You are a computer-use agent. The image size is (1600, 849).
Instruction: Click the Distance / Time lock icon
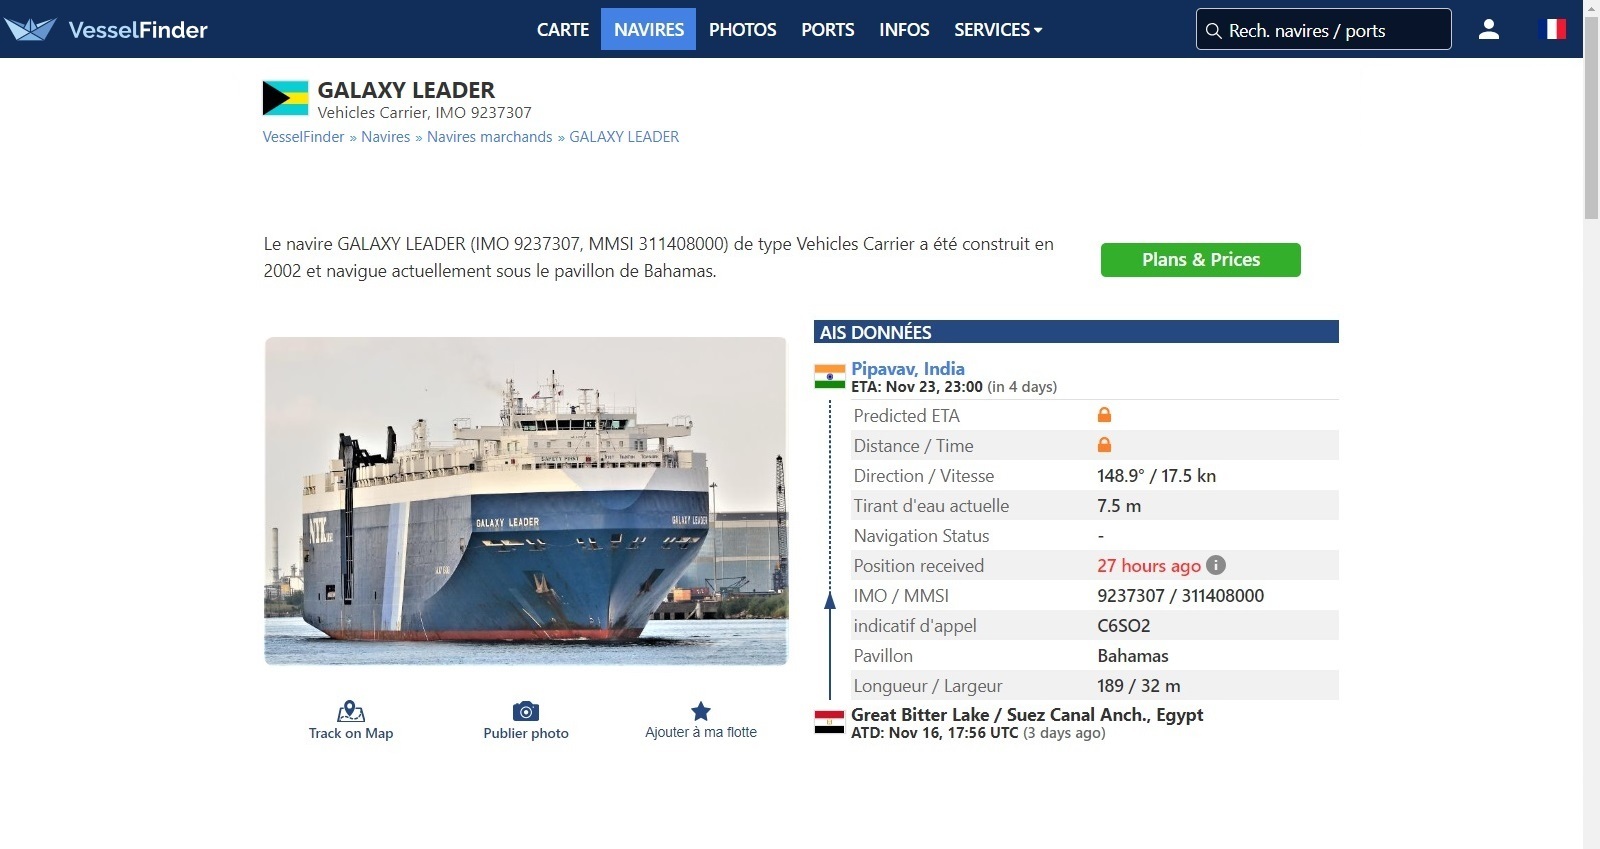tap(1104, 445)
